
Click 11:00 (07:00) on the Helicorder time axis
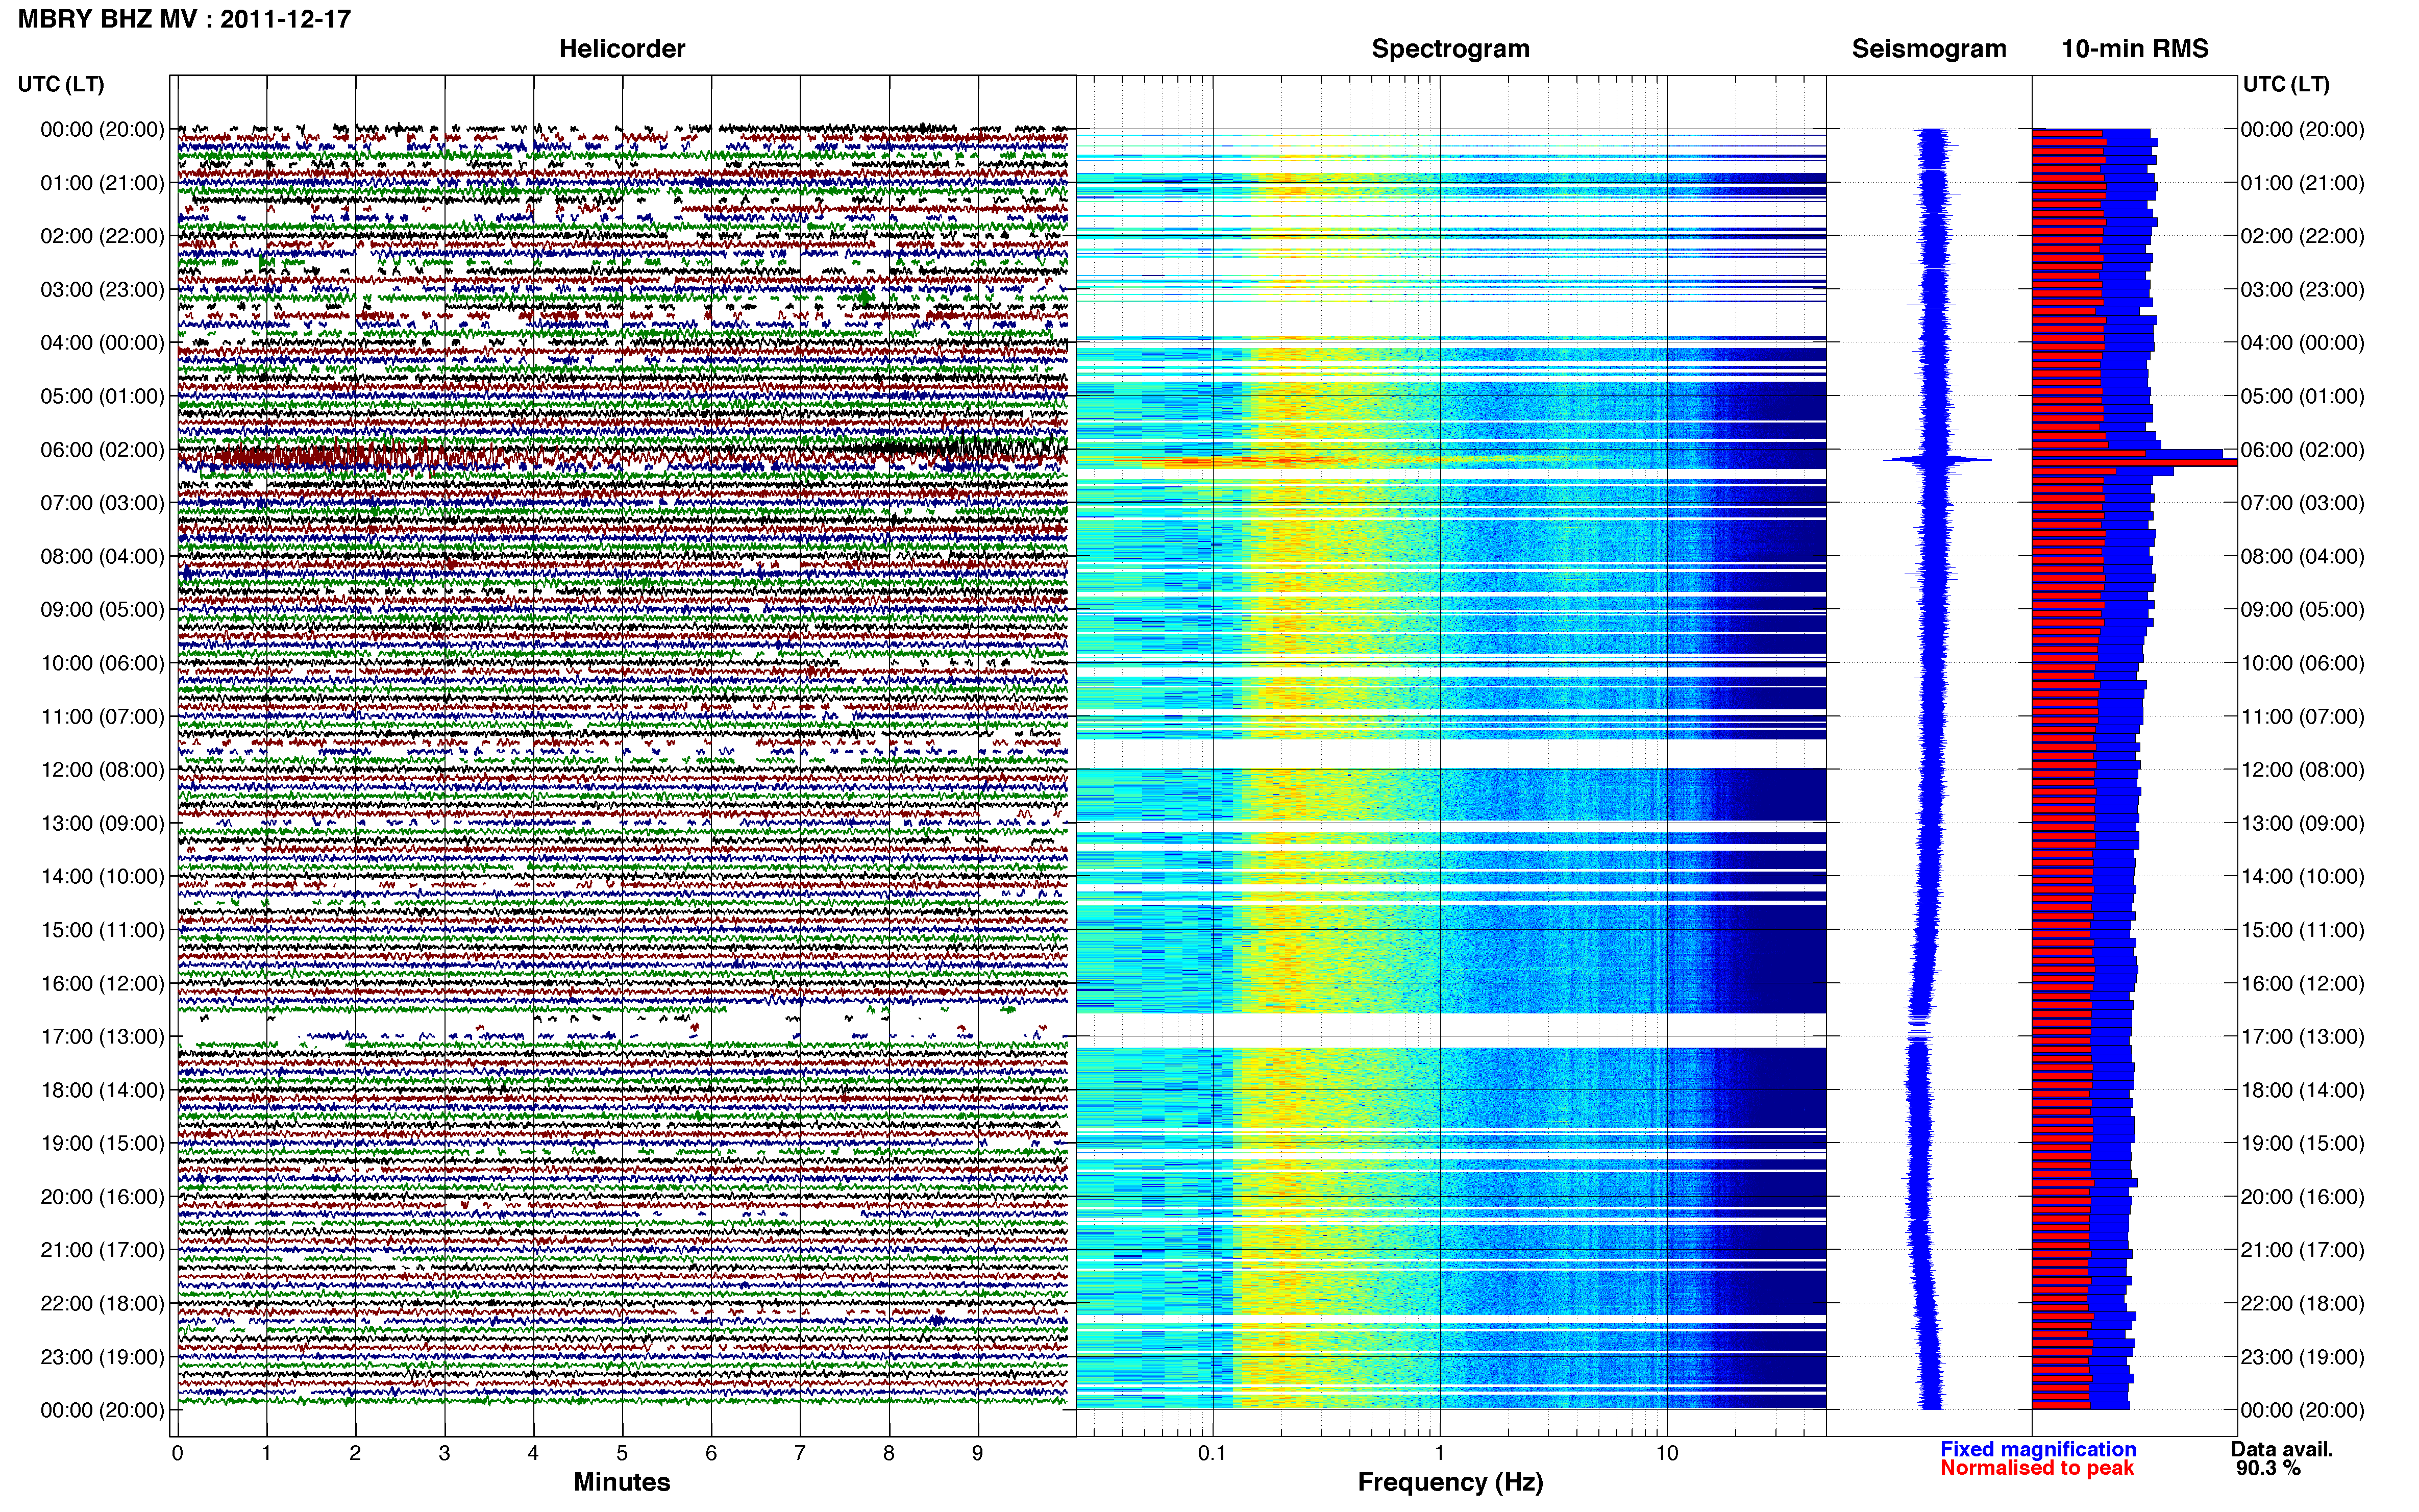click(x=102, y=717)
